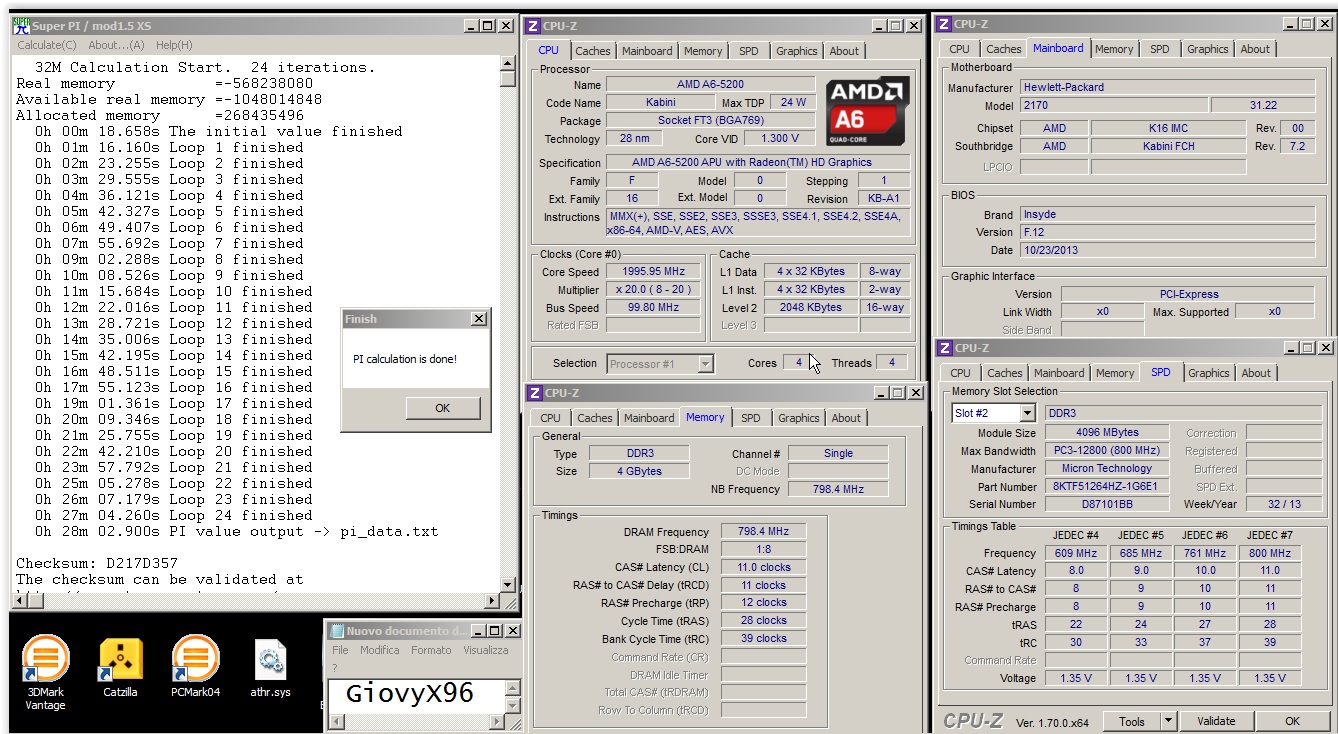The height and width of the screenshot is (734, 1338).
Task: Click the DRAM Frequency 798.4 MHz field
Action: [763, 532]
